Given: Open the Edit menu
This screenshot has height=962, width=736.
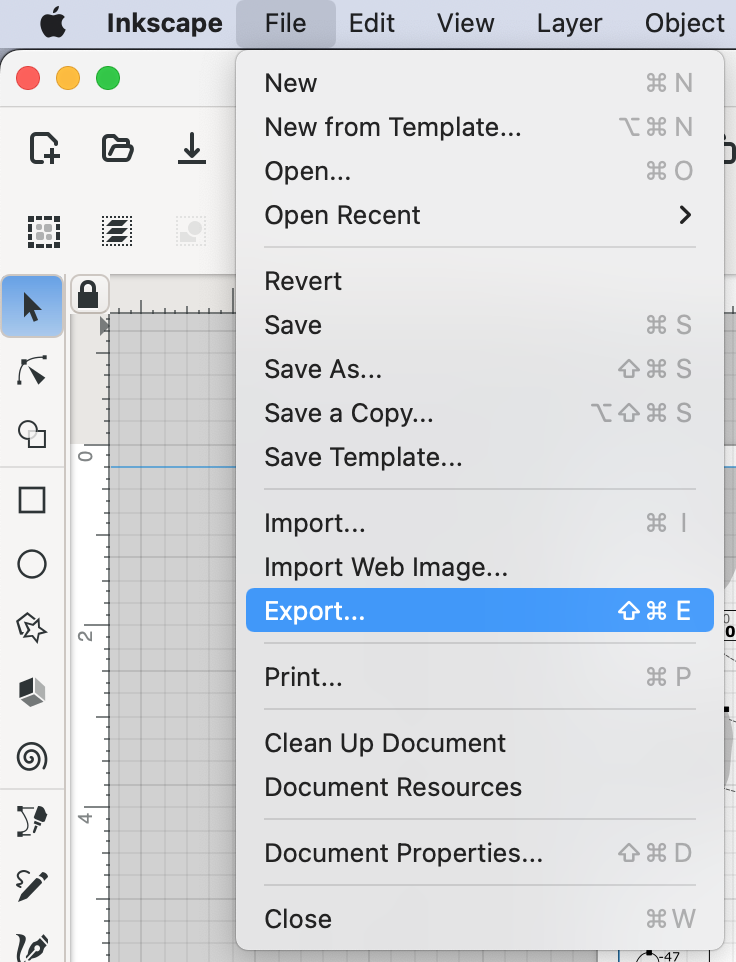Looking at the screenshot, I should [x=372, y=23].
